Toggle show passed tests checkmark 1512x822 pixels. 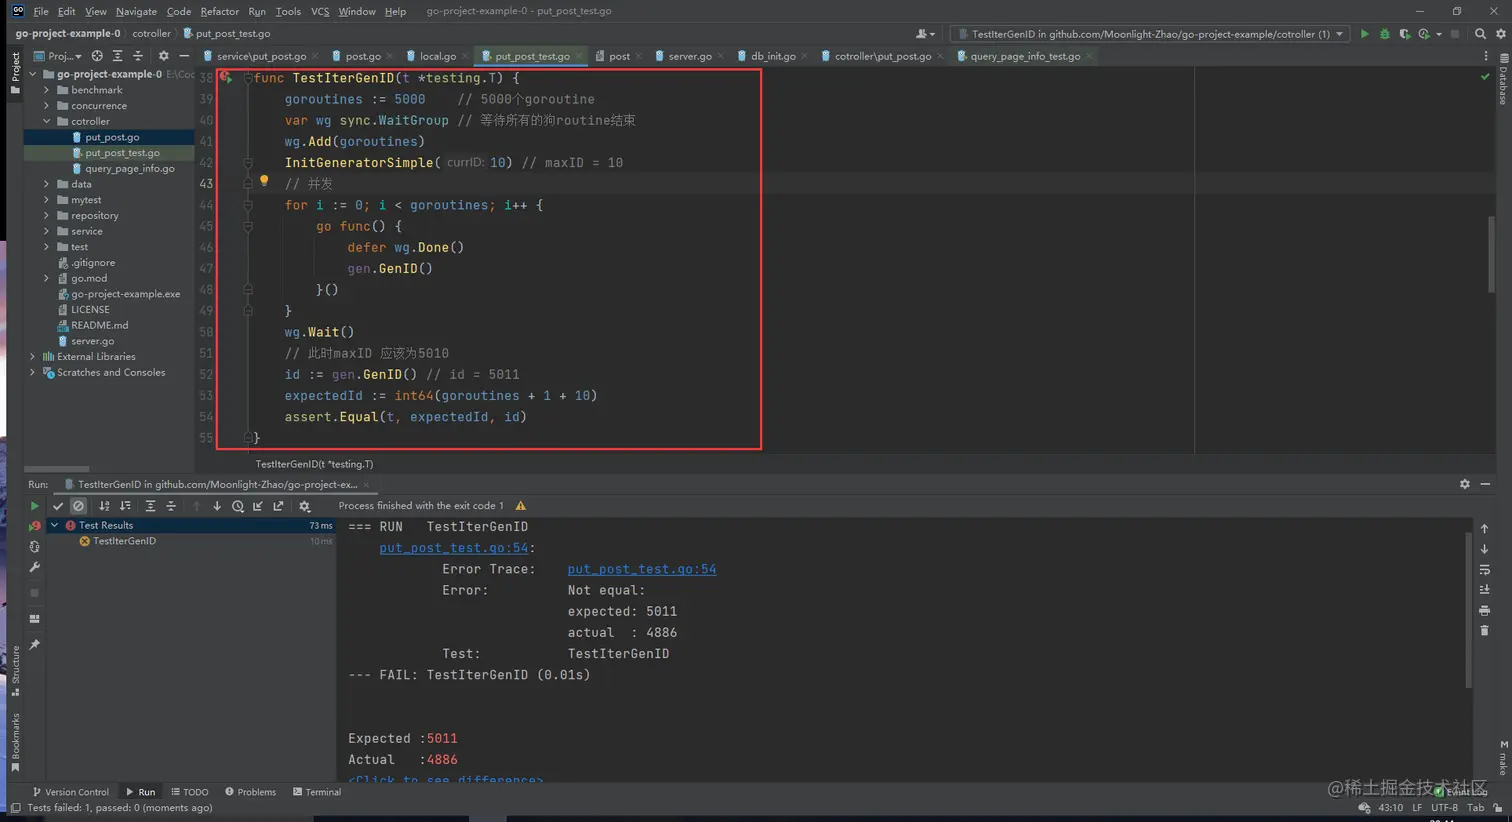coord(58,506)
